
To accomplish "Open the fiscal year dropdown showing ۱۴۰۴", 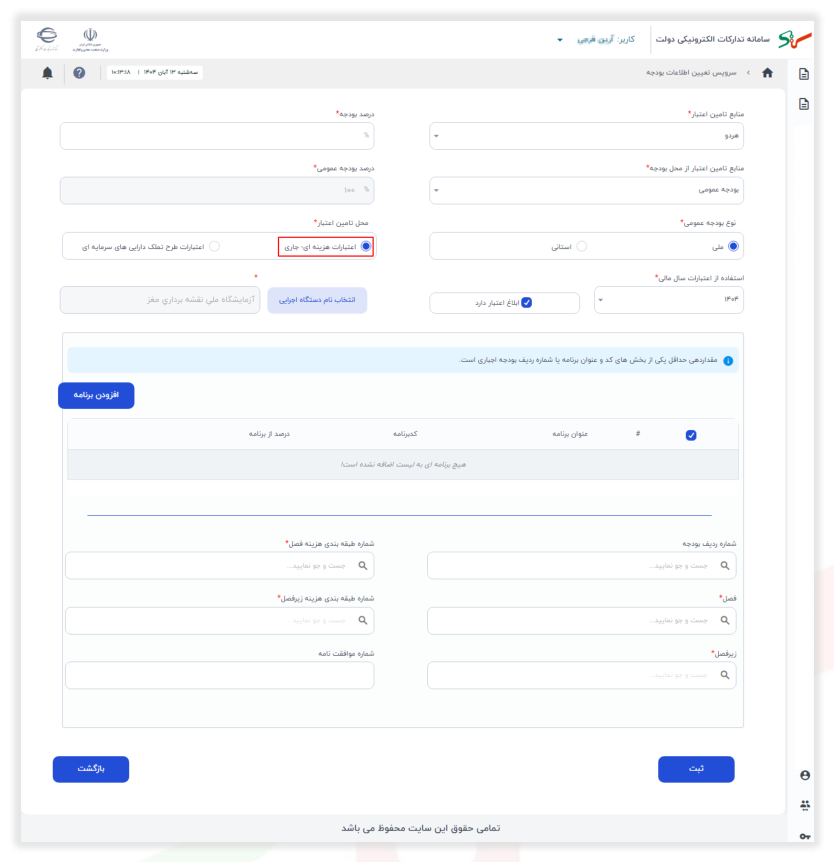I will coord(669,300).
